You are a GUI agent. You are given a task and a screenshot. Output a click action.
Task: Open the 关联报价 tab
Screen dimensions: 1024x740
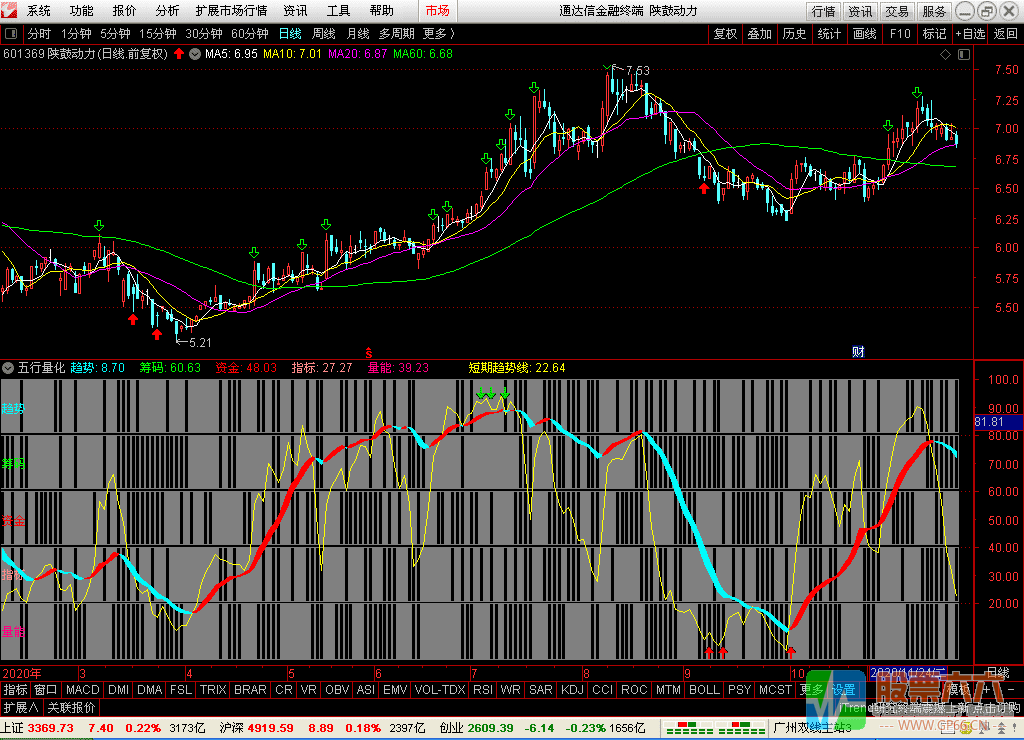(x=71, y=707)
